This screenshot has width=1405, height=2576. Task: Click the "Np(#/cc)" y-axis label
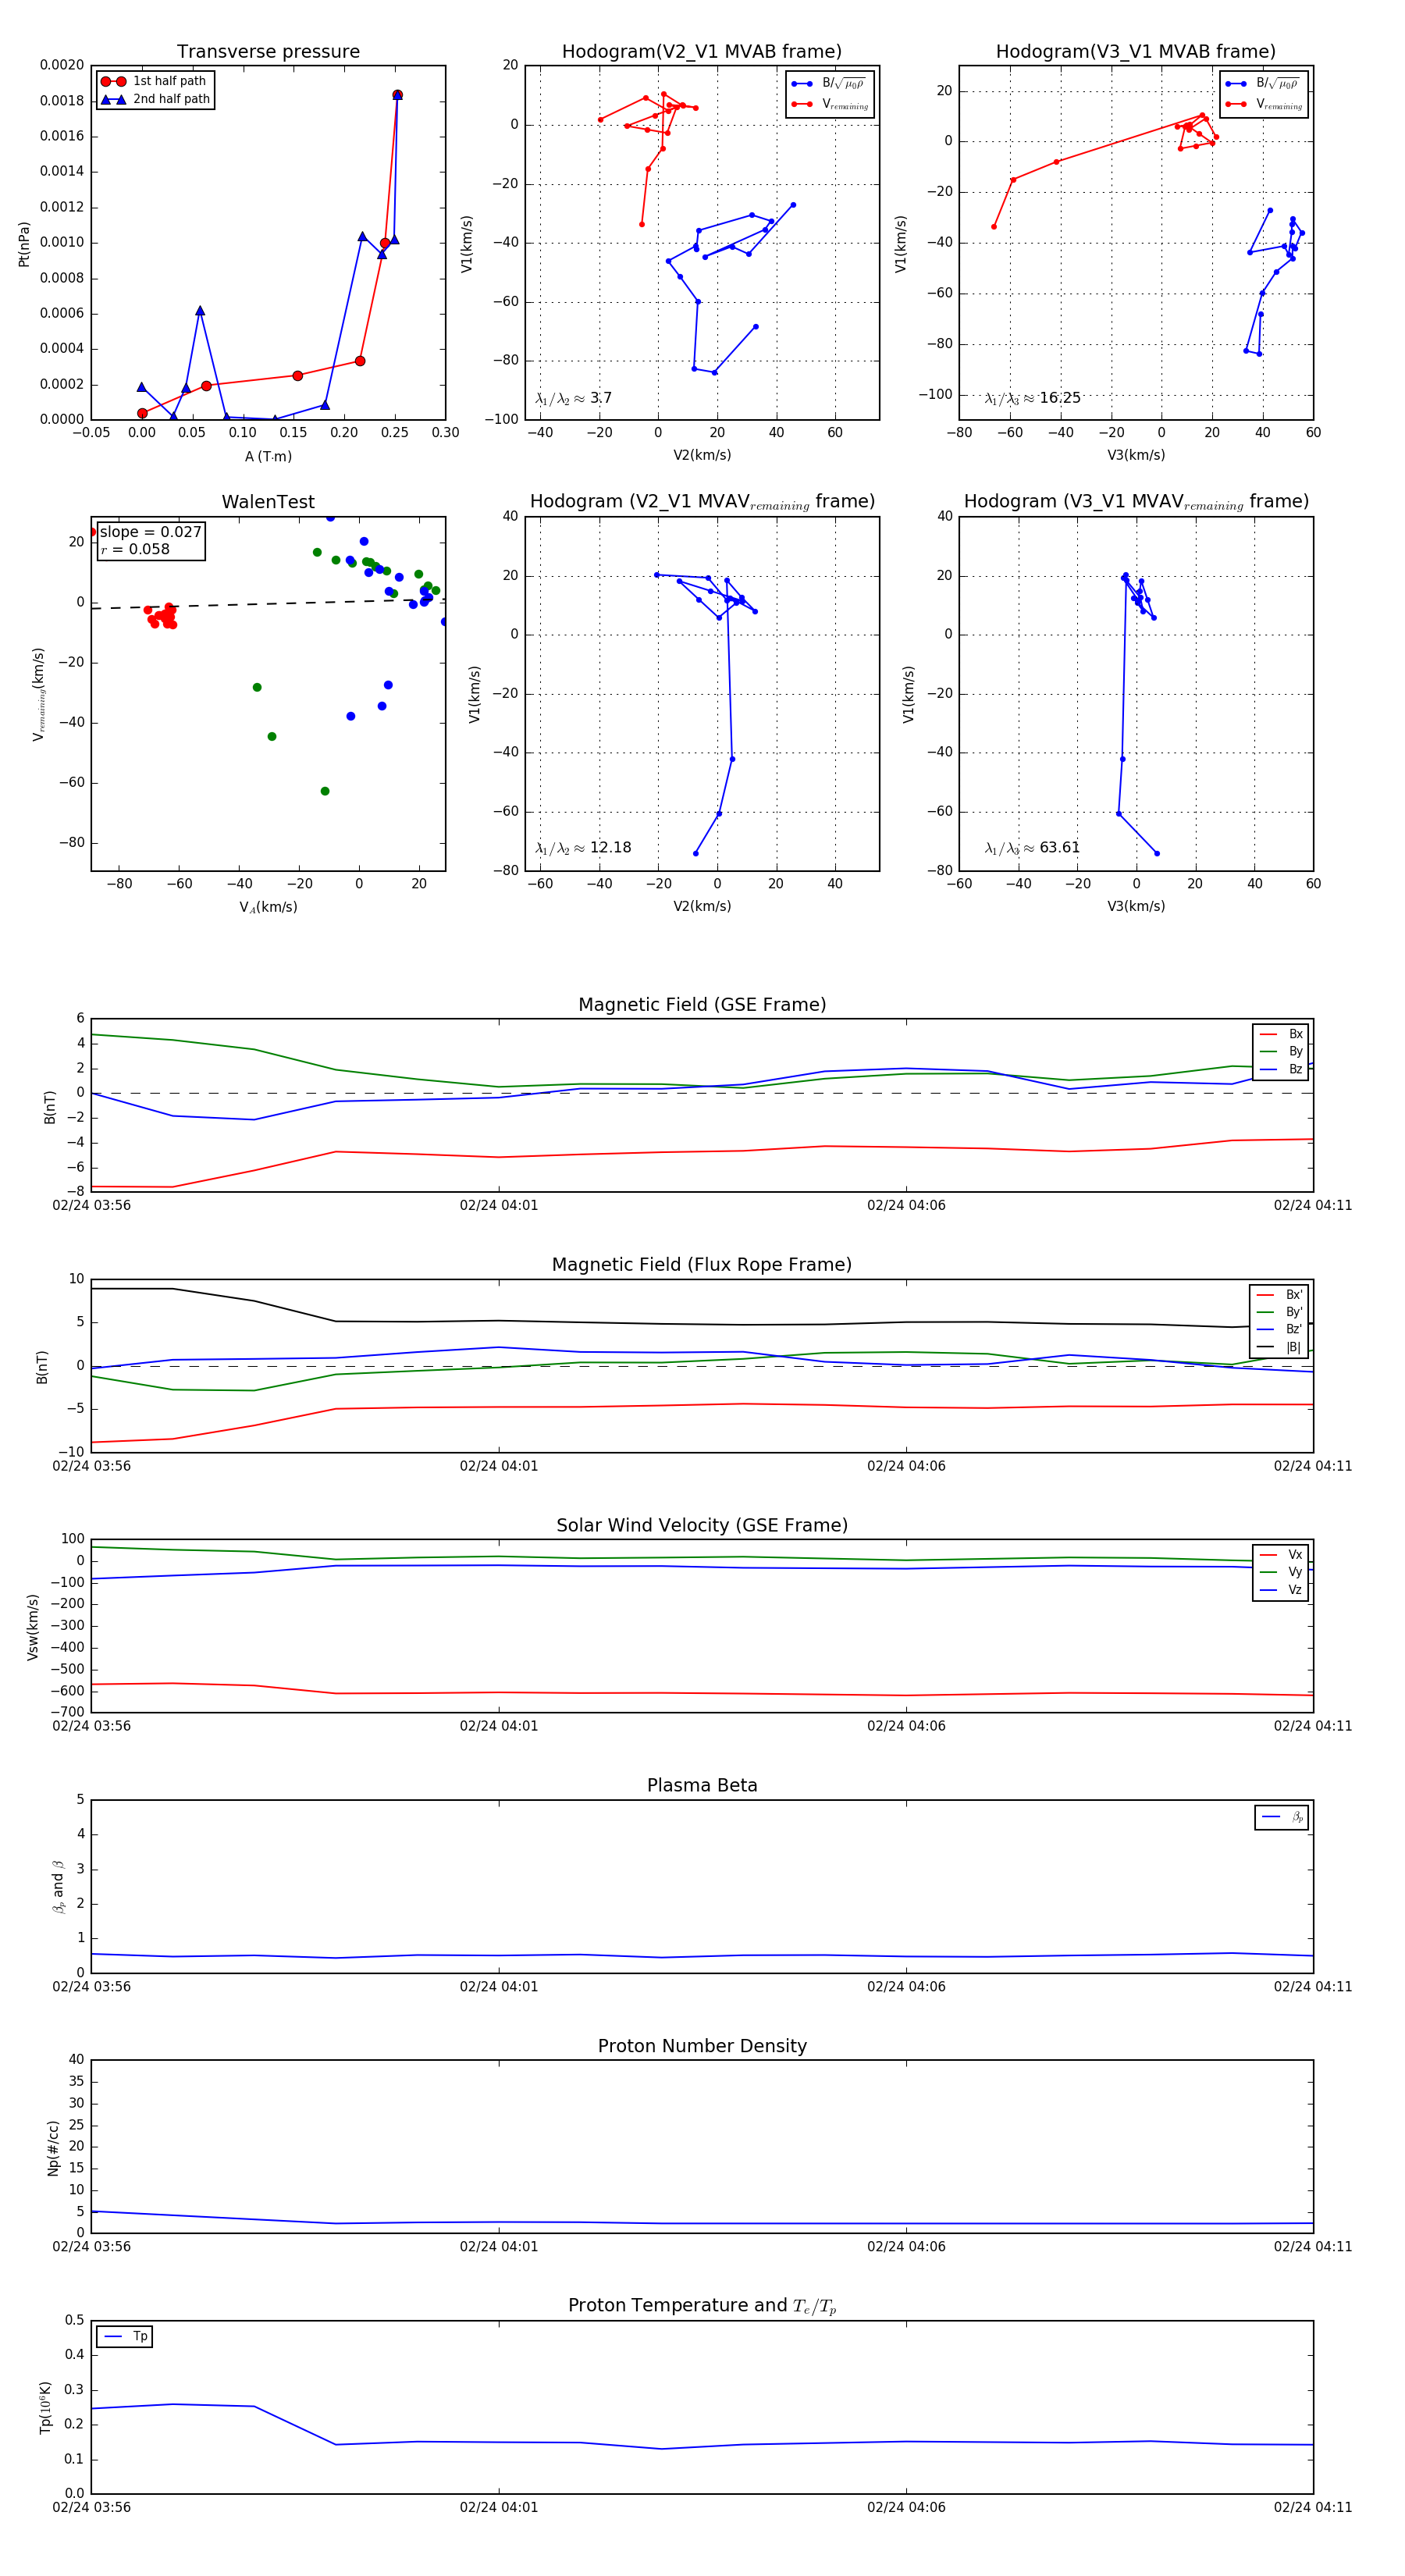coord(53,2147)
